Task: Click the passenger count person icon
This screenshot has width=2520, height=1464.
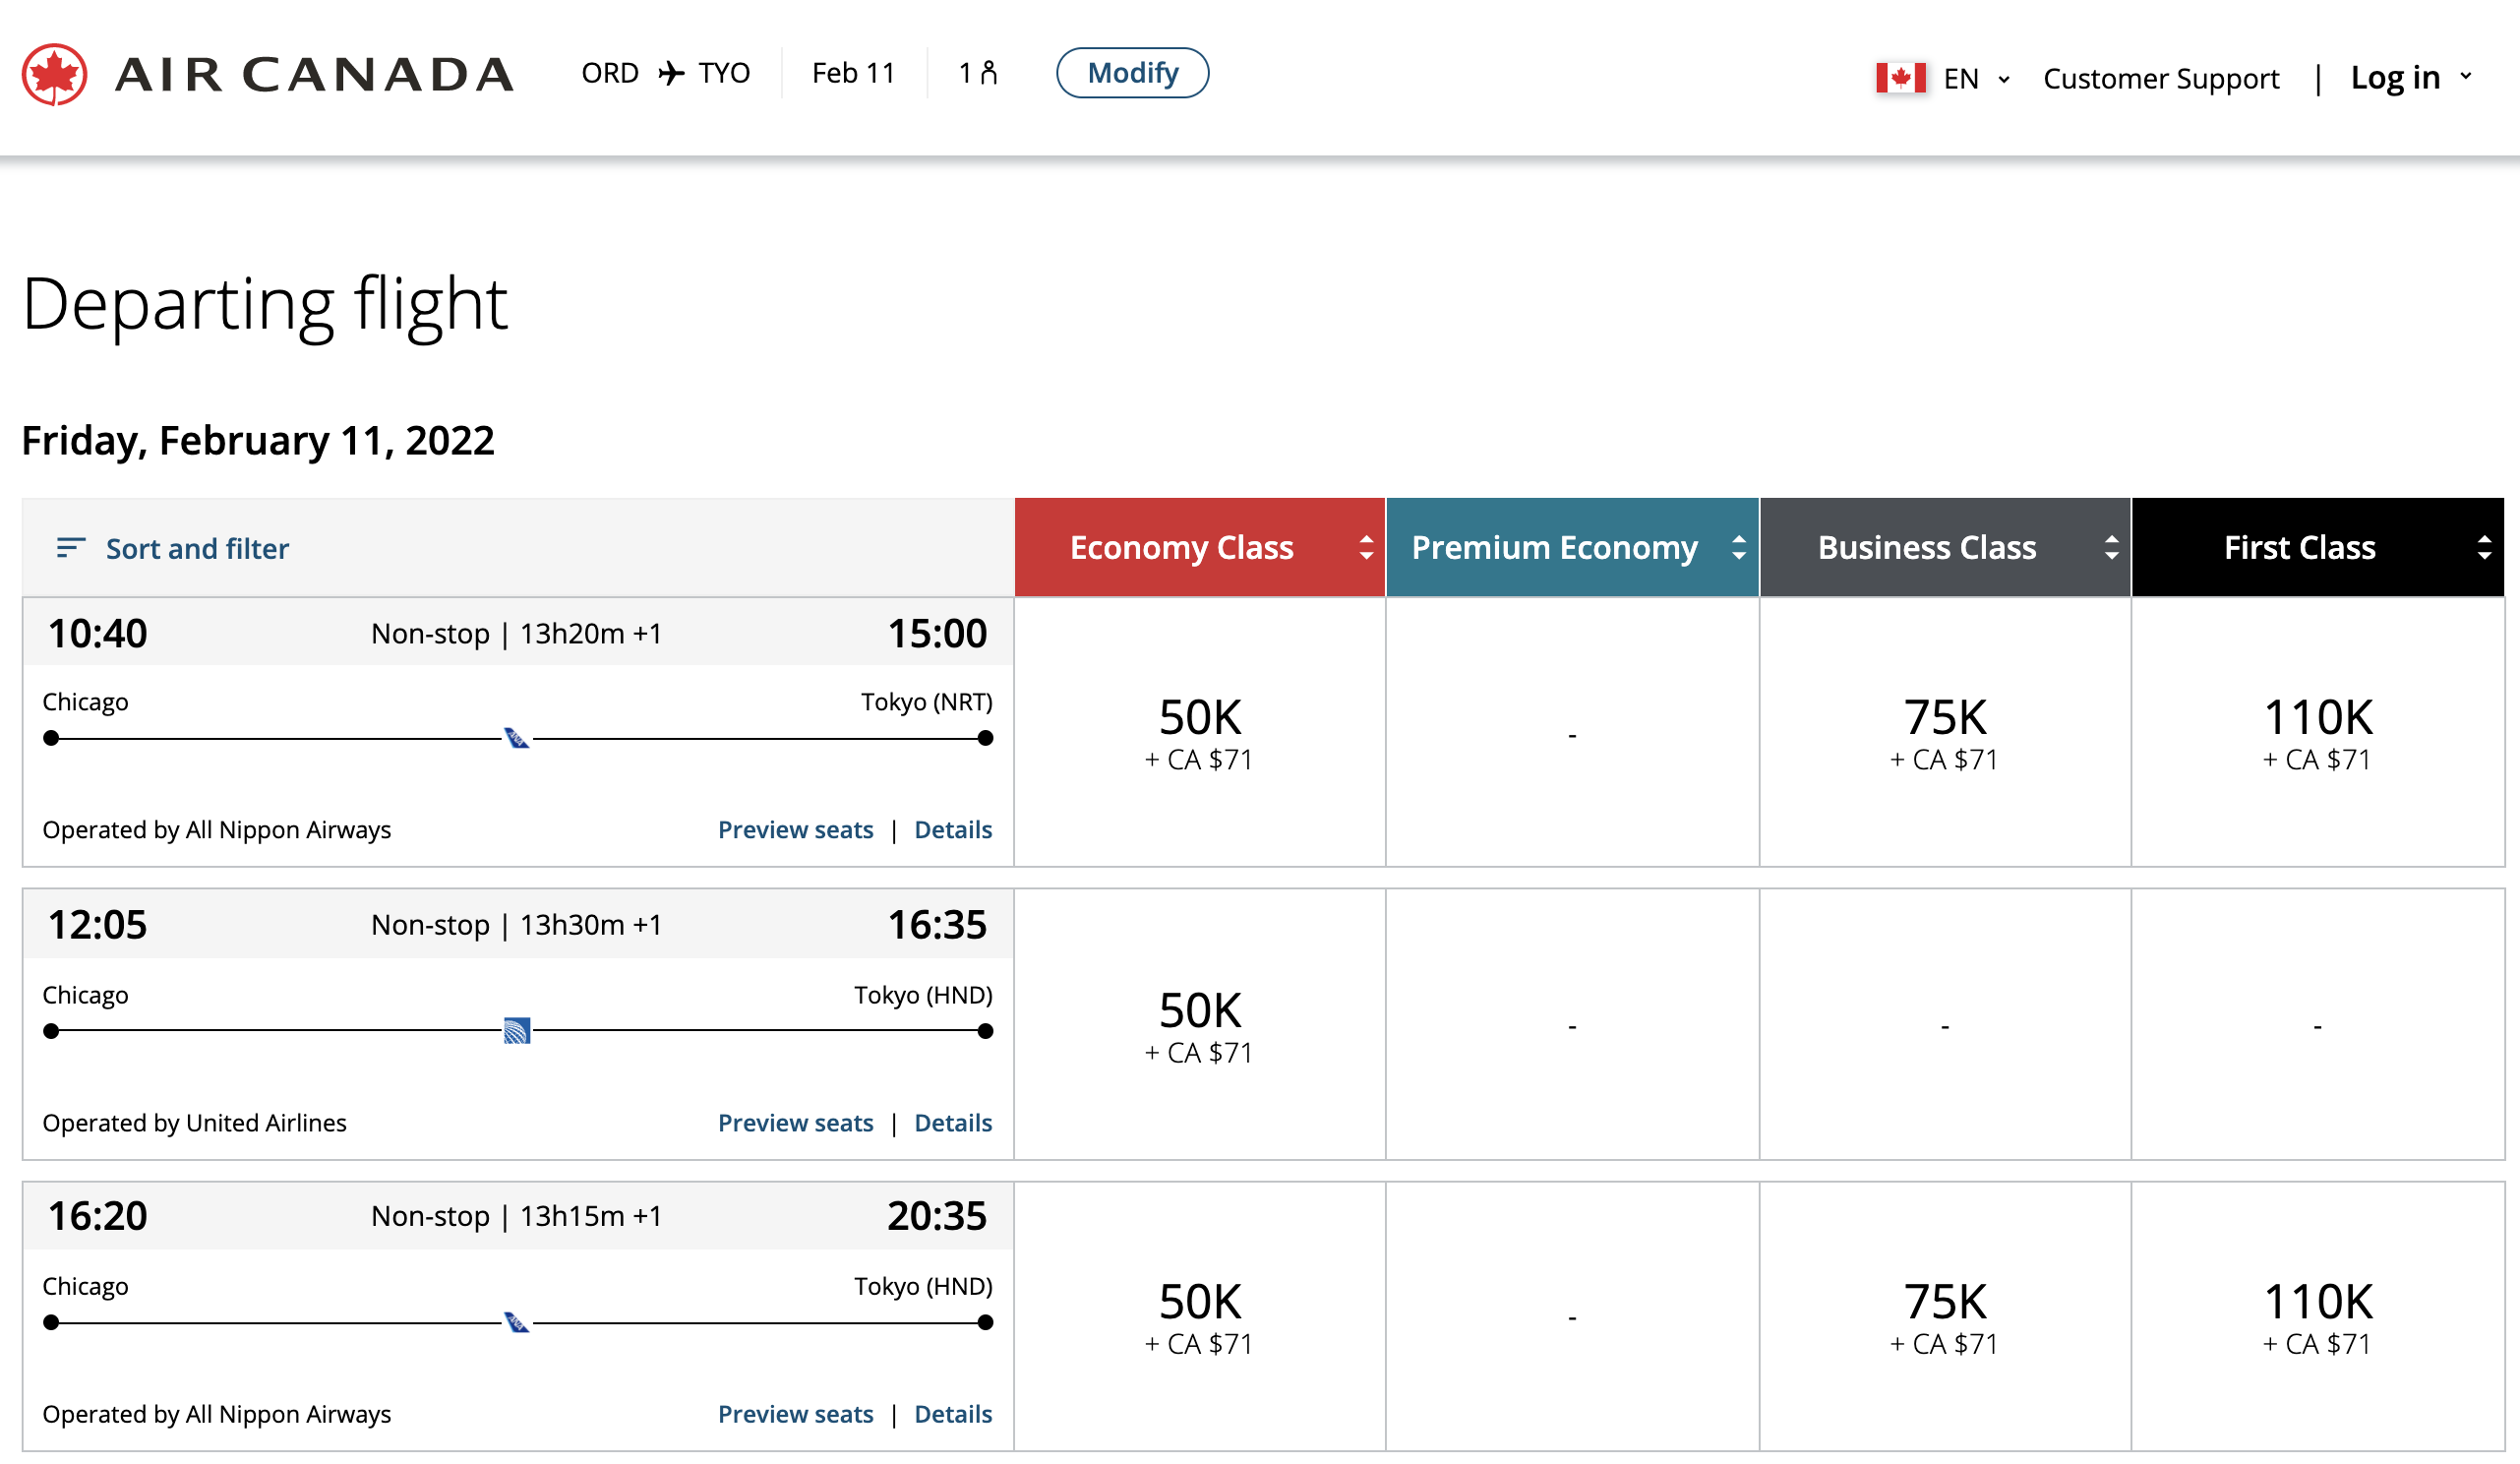Action: point(989,73)
